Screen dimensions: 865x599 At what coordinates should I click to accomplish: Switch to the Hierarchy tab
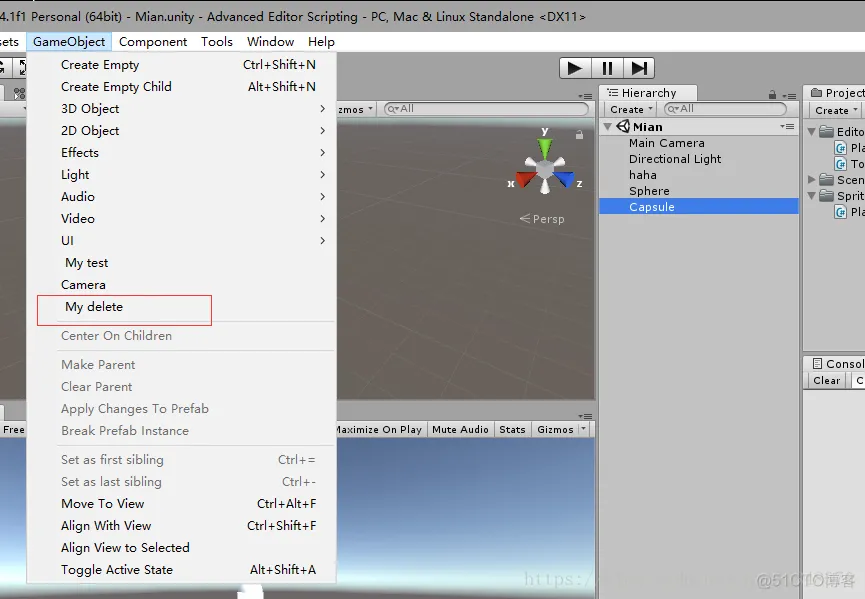648,93
